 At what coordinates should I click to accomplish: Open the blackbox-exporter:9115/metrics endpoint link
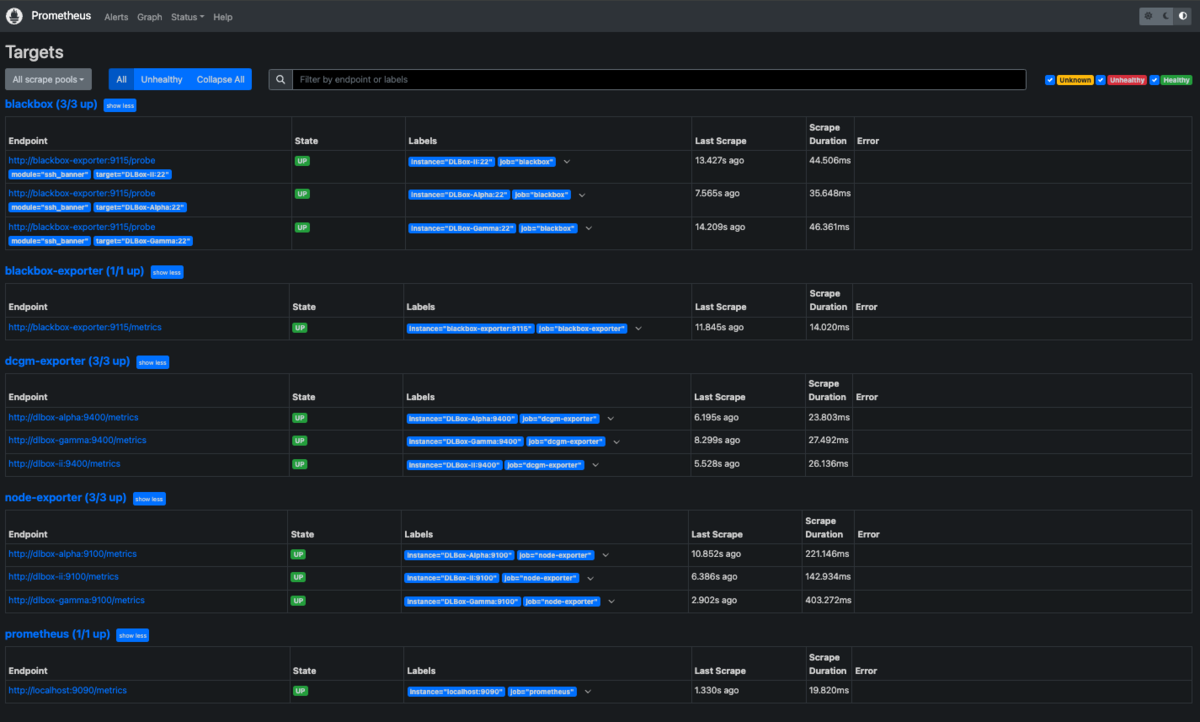(x=85, y=327)
